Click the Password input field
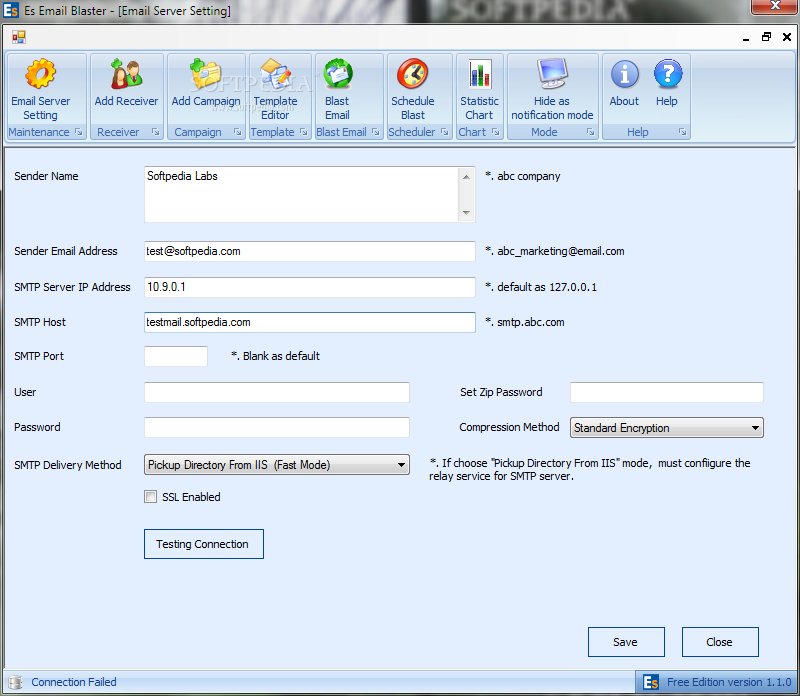This screenshot has width=800, height=696. point(277,427)
